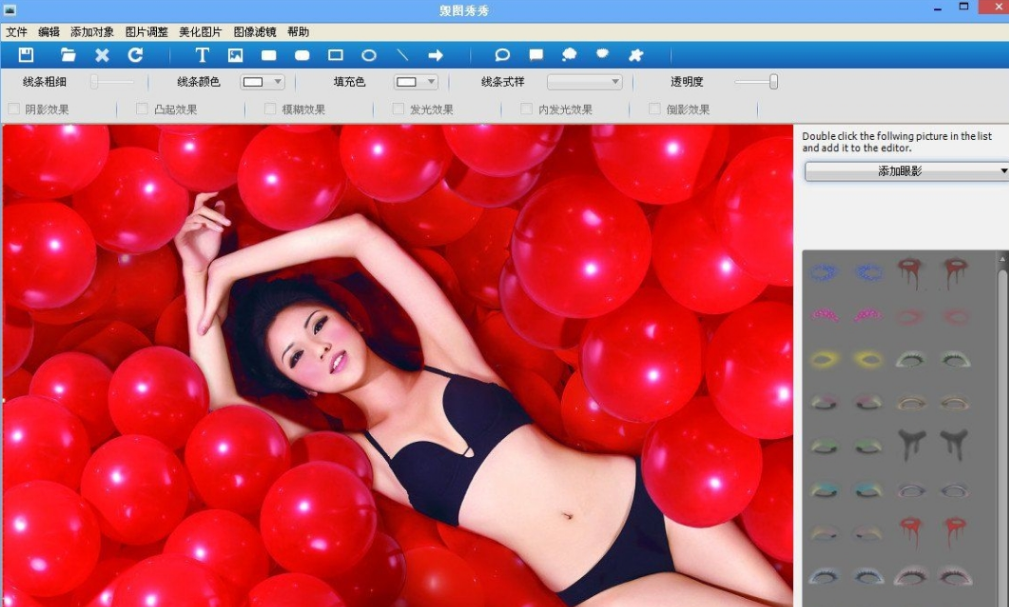1009x607 pixels.
Task: Check the 倒影效果 option
Action: point(654,109)
